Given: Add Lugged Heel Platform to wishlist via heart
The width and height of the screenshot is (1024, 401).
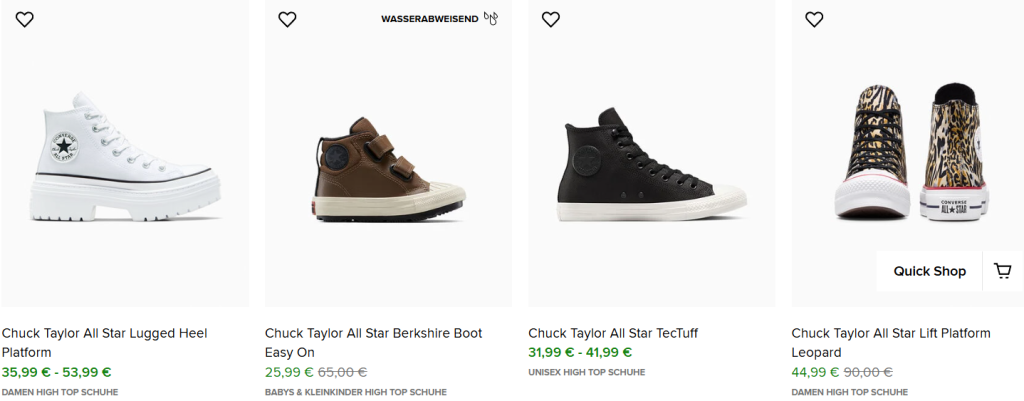Looking at the screenshot, I should pos(25,19).
